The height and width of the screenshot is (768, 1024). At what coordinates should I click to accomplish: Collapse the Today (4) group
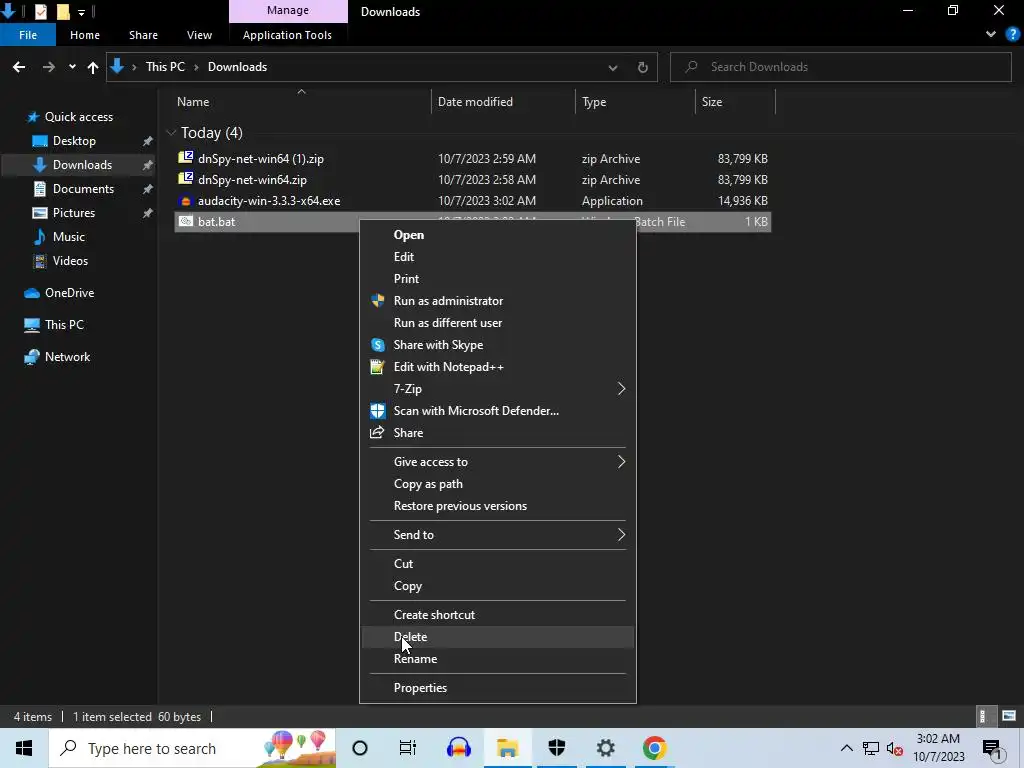coord(171,133)
